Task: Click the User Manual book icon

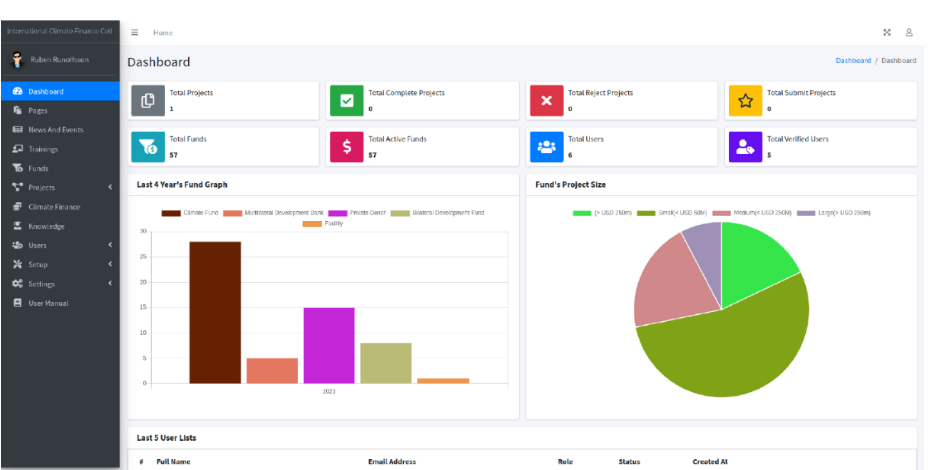Action: coord(17,303)
